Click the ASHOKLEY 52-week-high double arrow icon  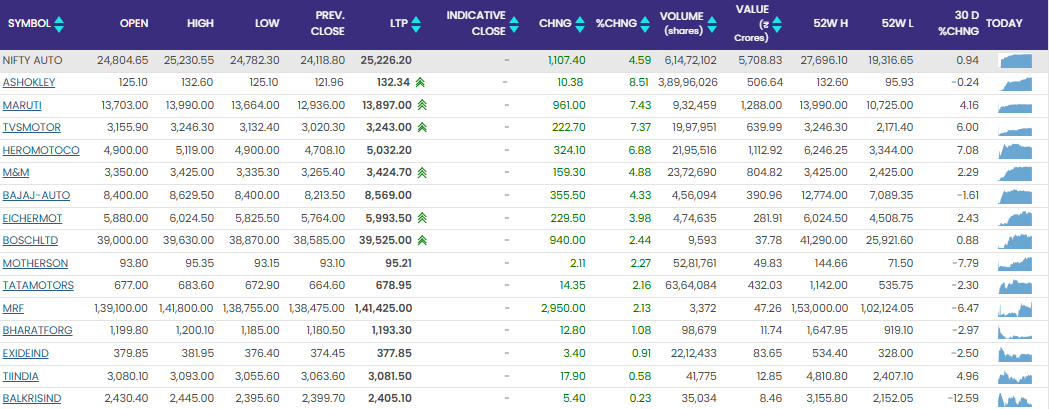(x=421, y=83)
